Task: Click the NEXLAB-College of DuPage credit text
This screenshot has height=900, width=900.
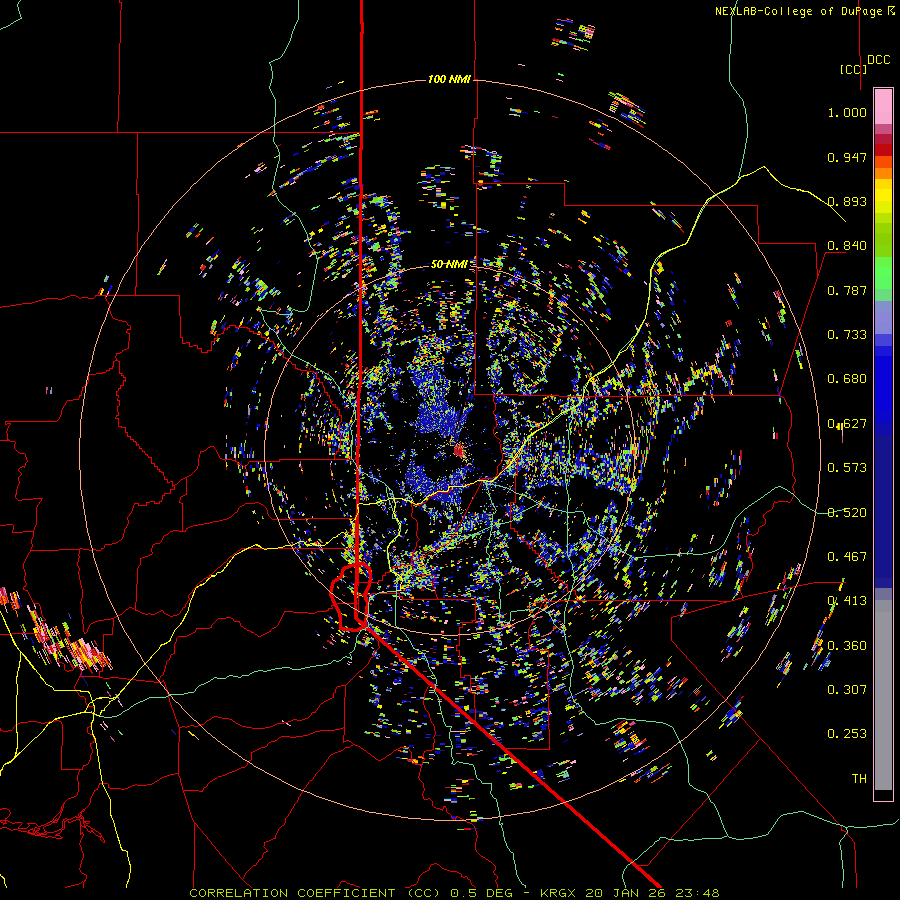Action: coord(804,11)
